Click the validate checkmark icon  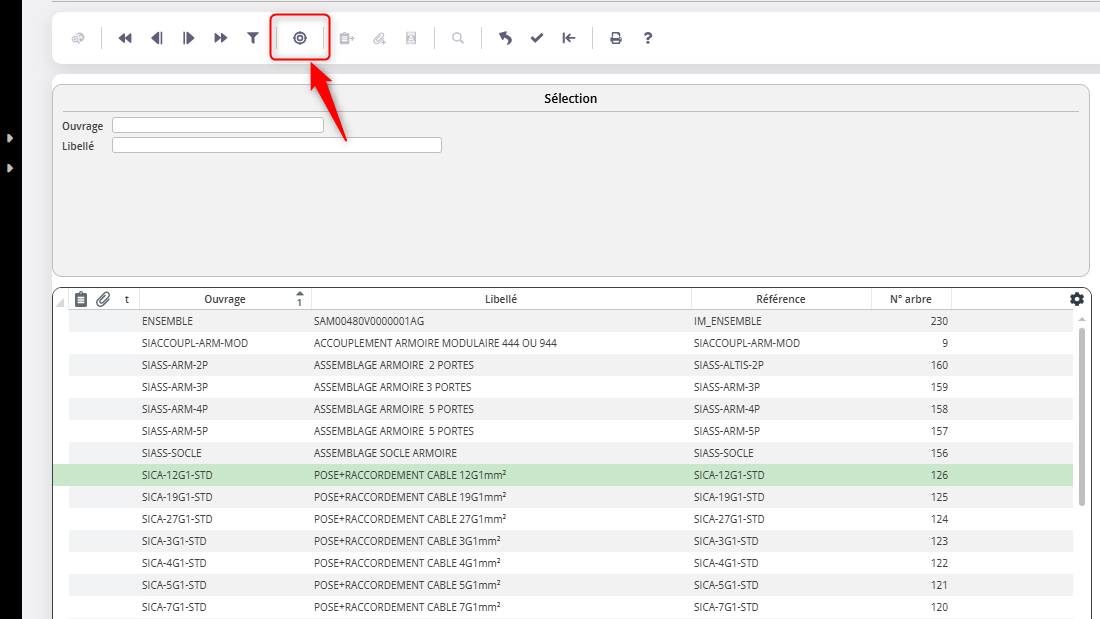(537, 38)
